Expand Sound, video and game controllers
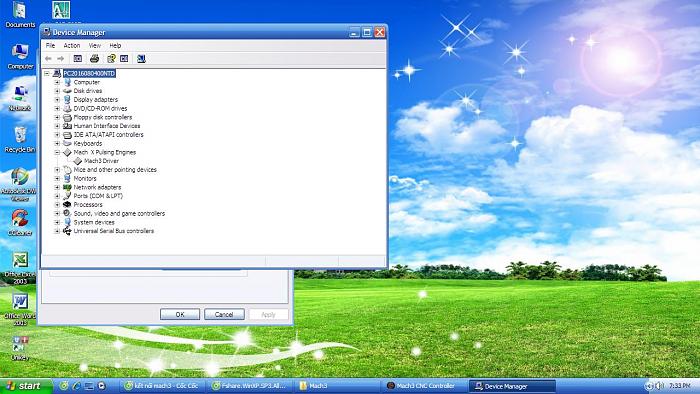The height and width of the screenshot is (394, 700). click(57, 213)
